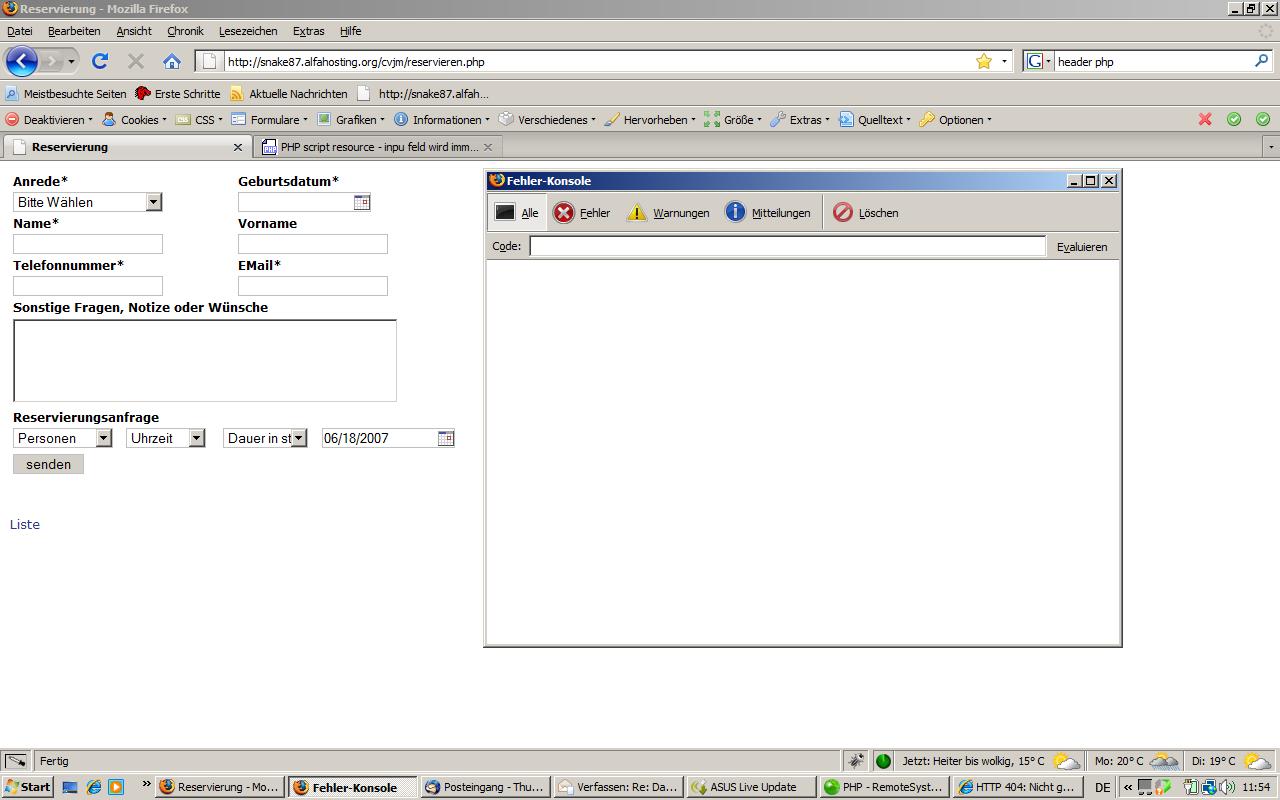
Task: Open the Windows Start button
Action: pyautogui.click(x=27, y=787)
